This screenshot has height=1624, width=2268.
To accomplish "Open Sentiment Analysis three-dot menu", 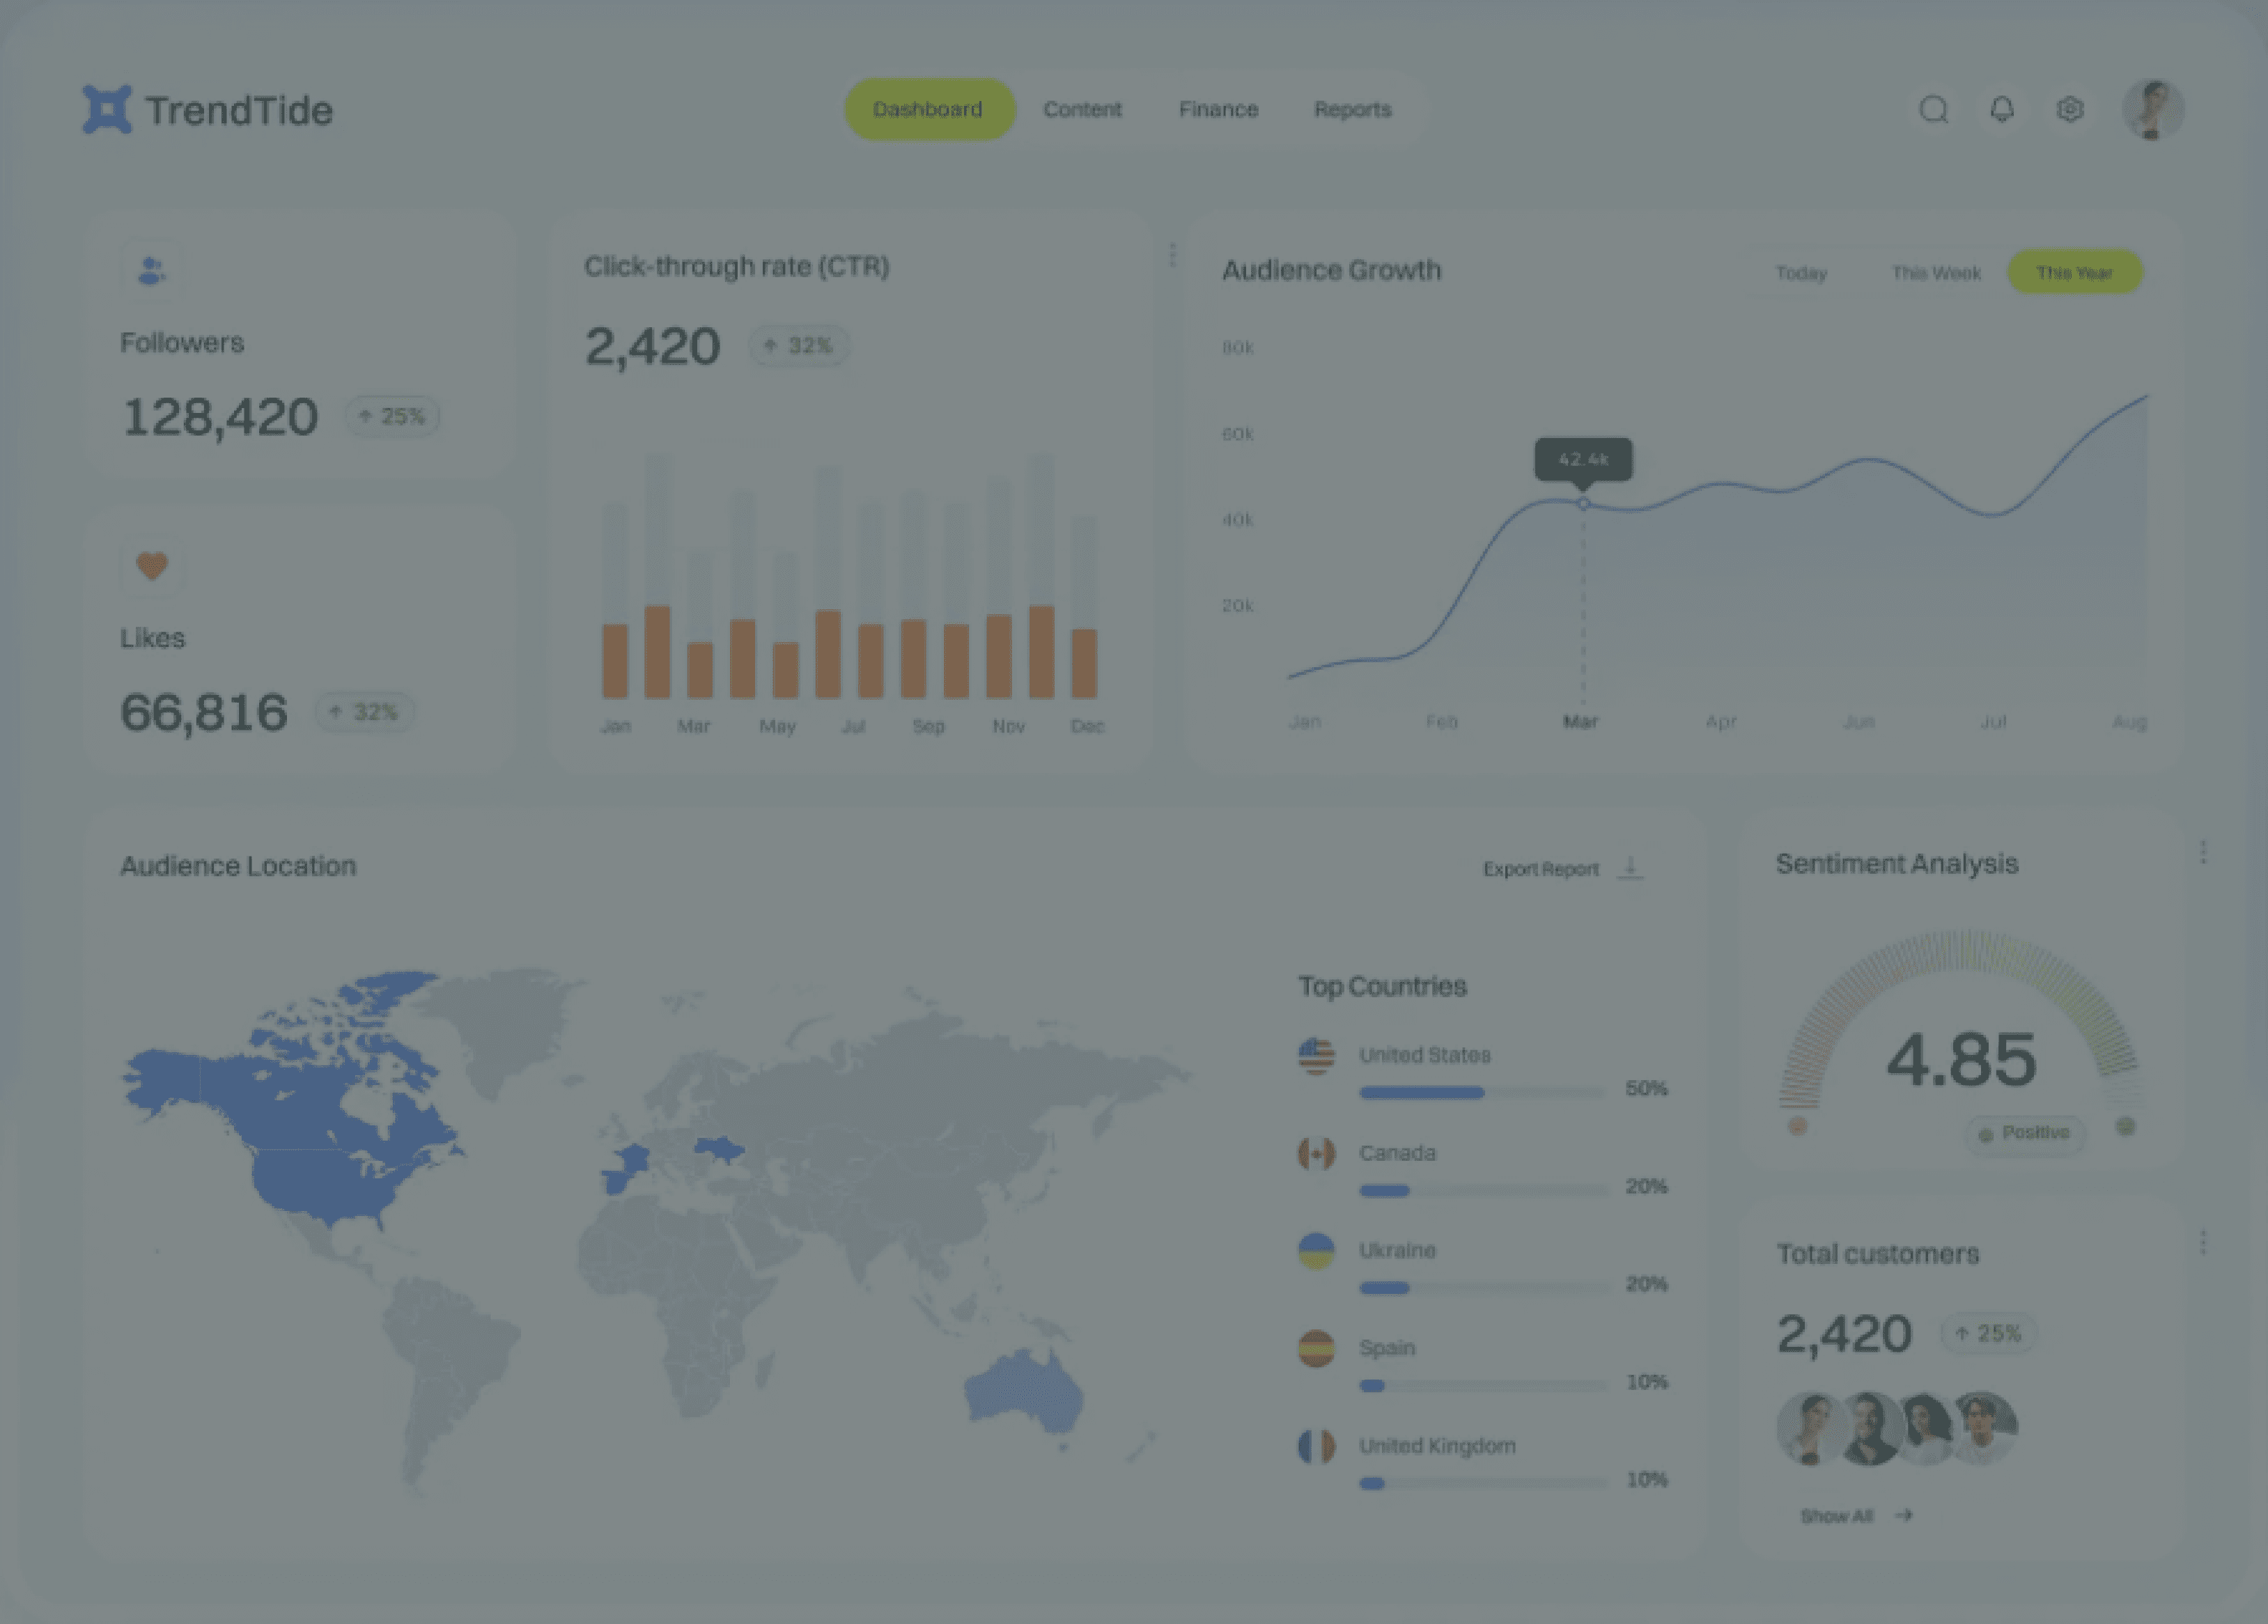I will (x=2203, y=852).
